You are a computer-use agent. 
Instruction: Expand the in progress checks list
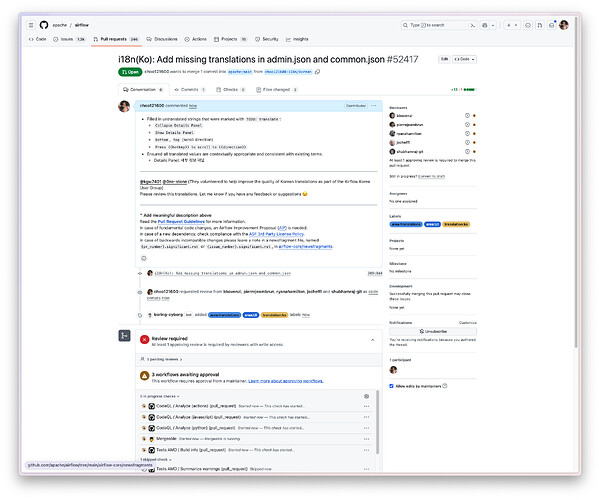pos(160,396)
